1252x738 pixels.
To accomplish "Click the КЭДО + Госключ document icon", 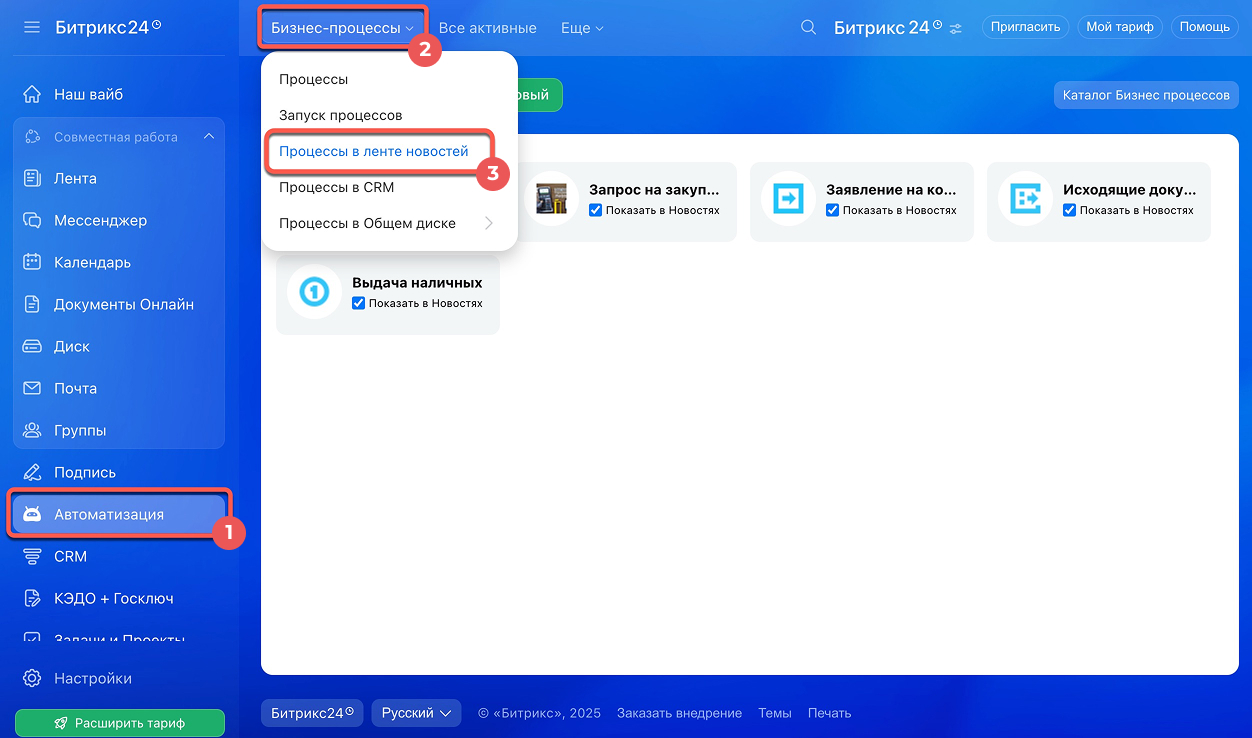I will pyautogui.click(x=32, y=598).
